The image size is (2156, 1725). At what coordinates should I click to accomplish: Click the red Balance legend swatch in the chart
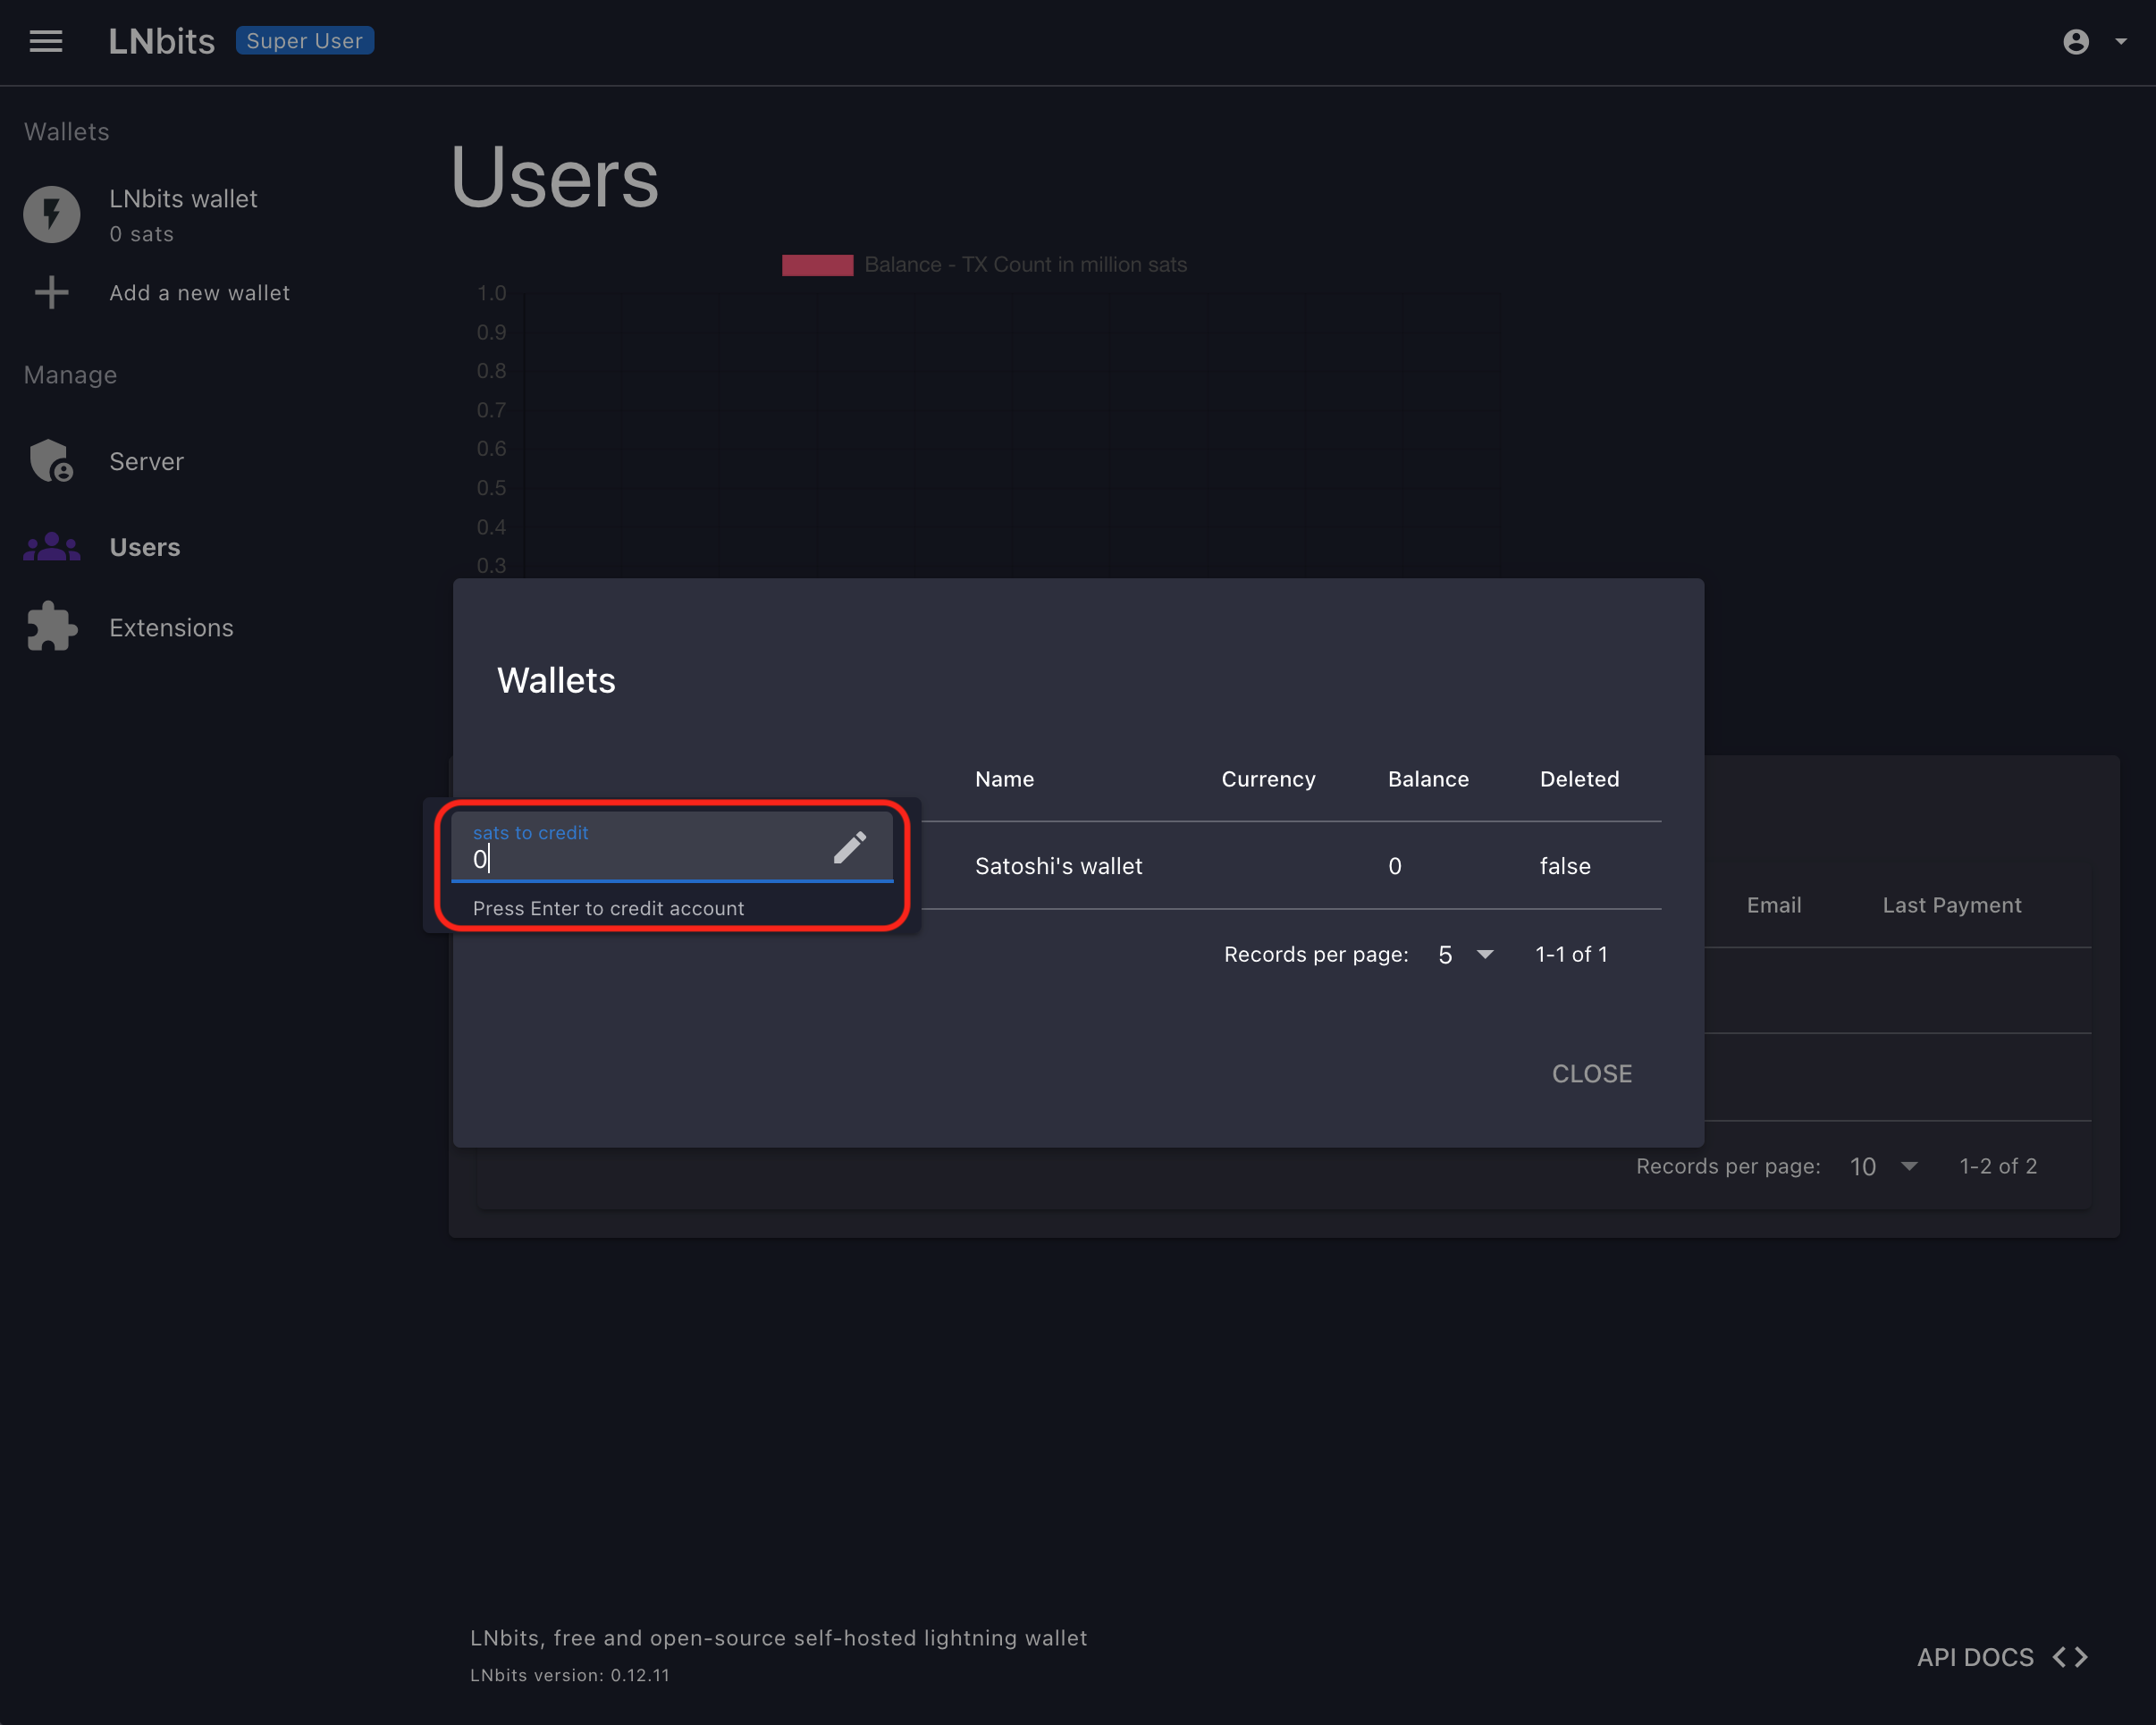(817, 265)
